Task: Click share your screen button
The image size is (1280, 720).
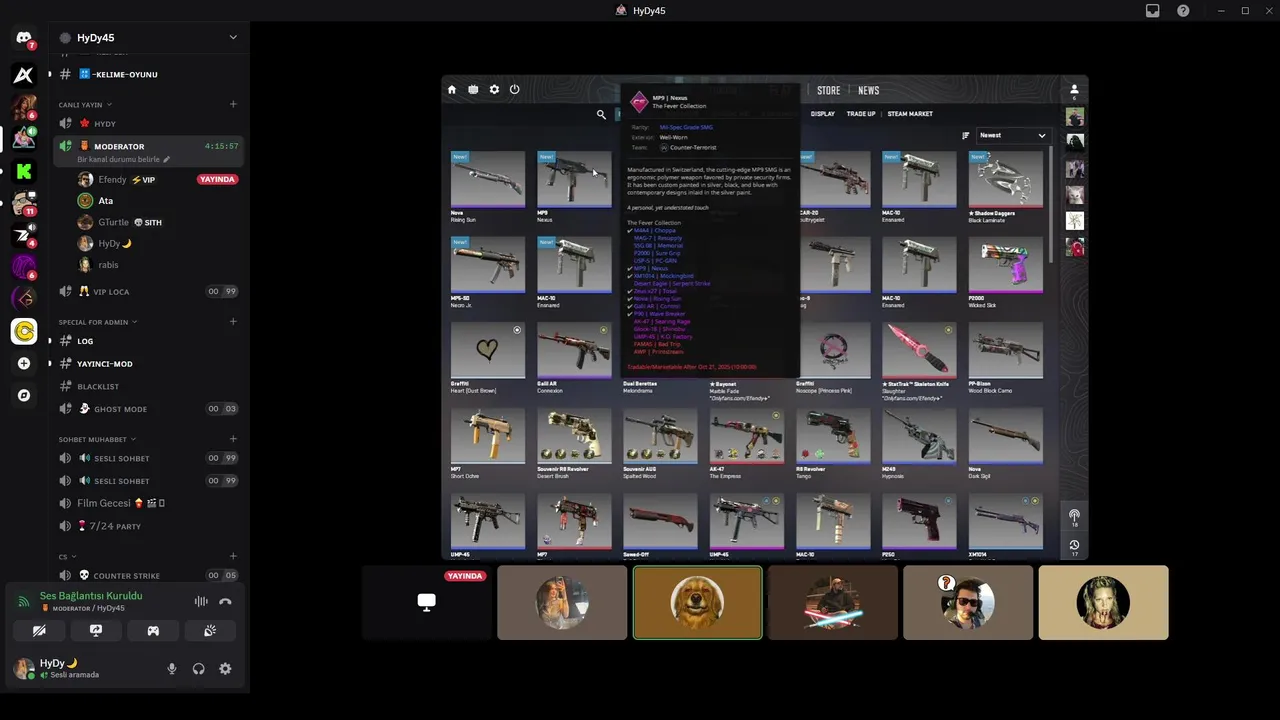Action: pos(96,631)
